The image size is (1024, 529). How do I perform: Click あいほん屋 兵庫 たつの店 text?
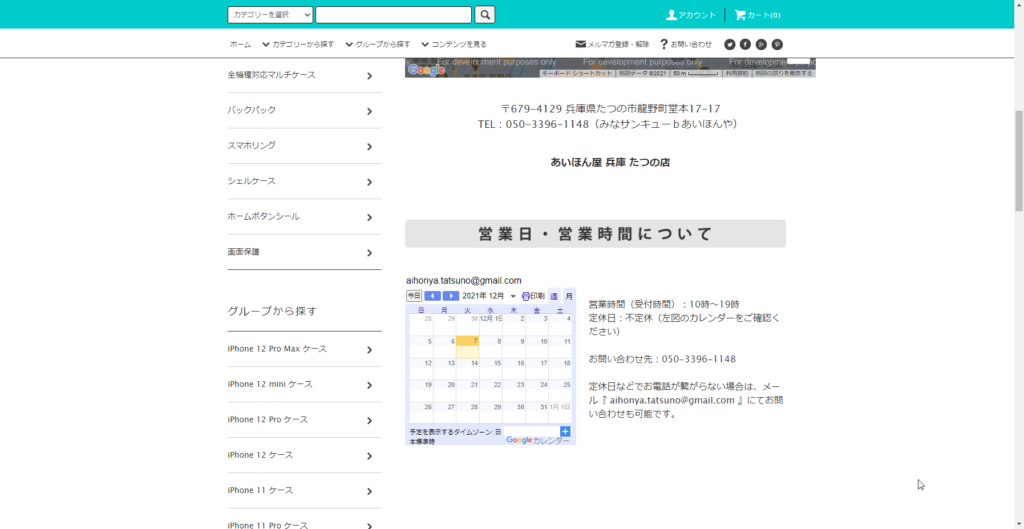pos(610,163)
